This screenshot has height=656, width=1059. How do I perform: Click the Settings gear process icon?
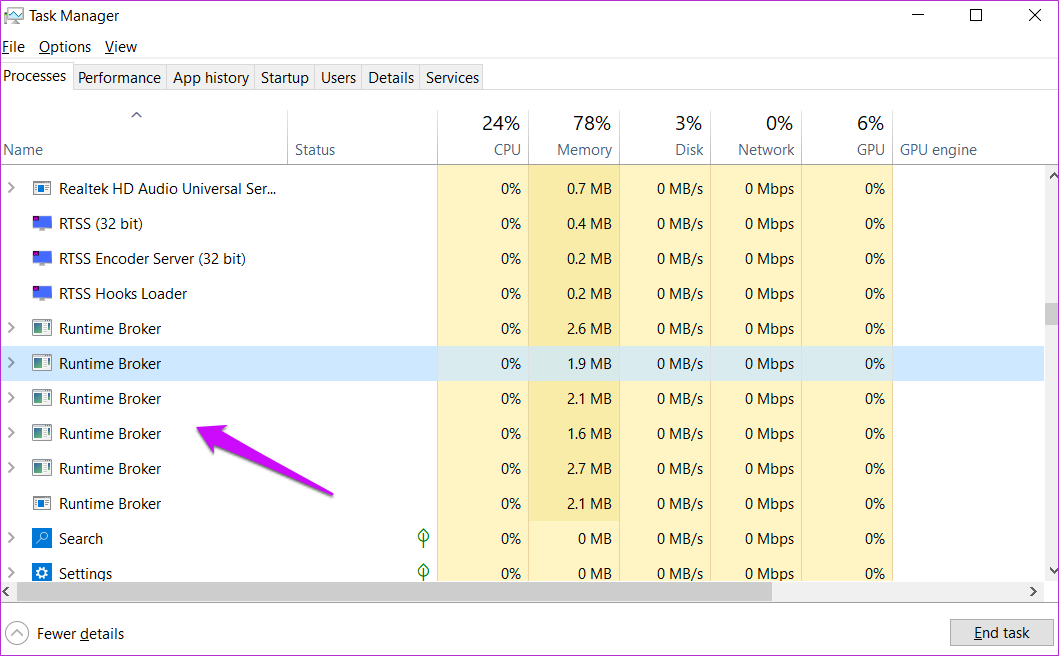42,573
